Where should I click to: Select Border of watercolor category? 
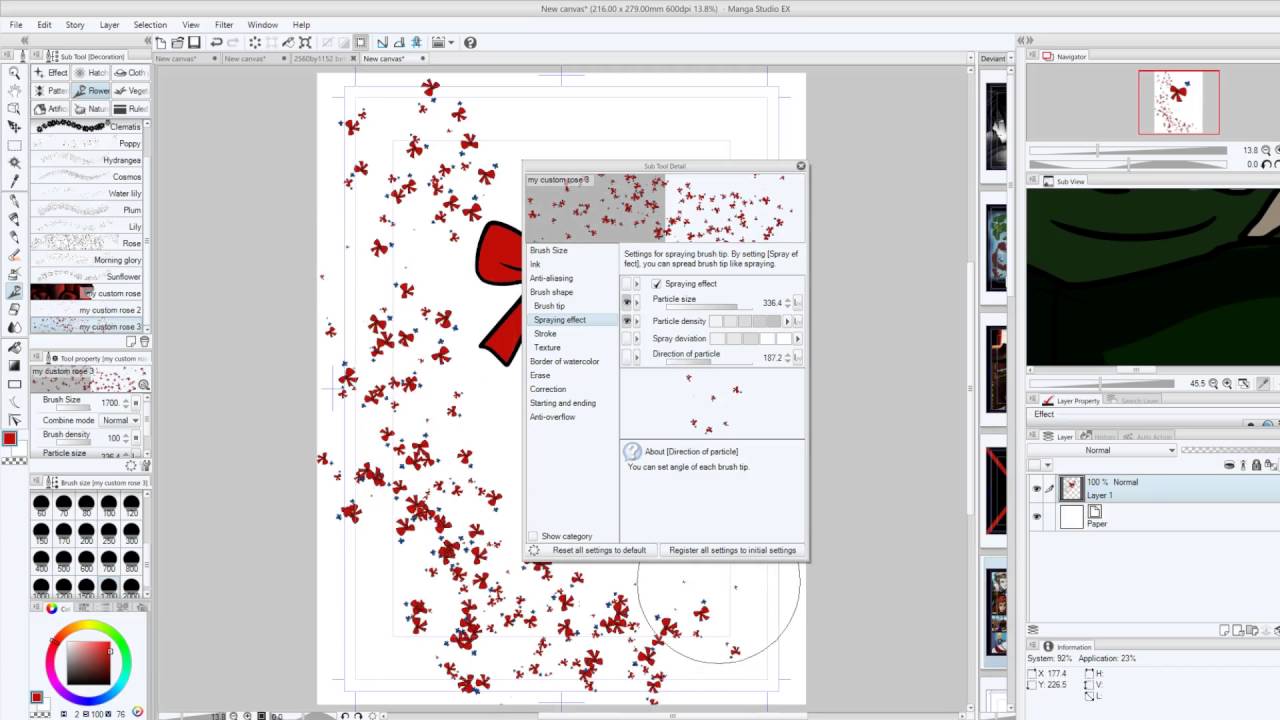[x=564, y=361]
